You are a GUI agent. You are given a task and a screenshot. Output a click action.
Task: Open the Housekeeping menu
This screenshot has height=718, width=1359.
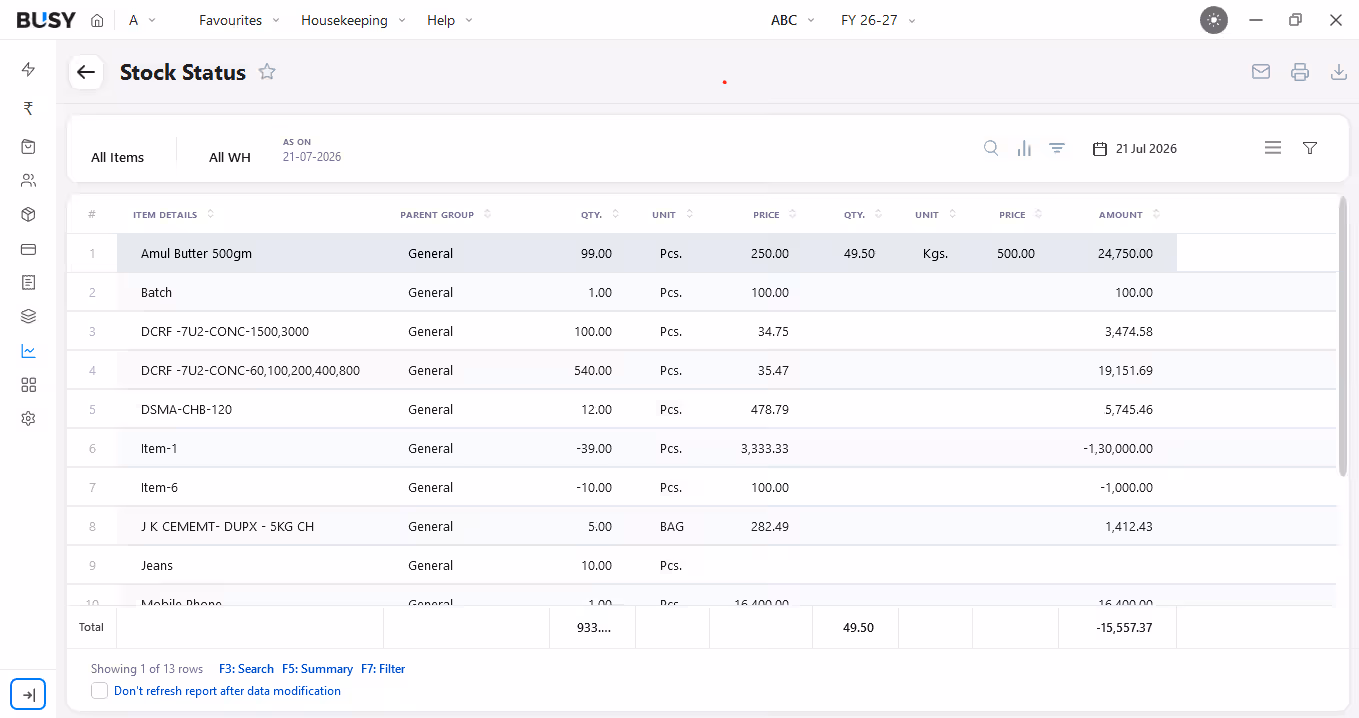tap(353, 20)
